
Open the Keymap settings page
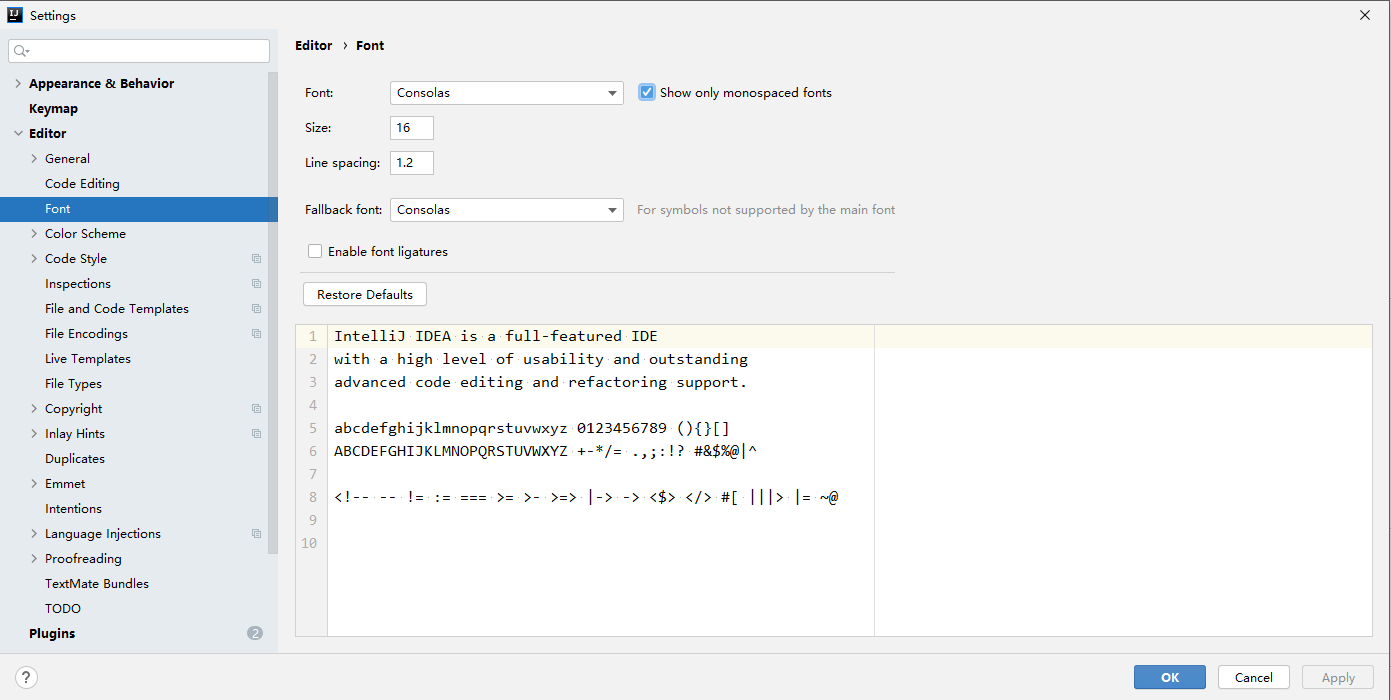click(53, 109)
